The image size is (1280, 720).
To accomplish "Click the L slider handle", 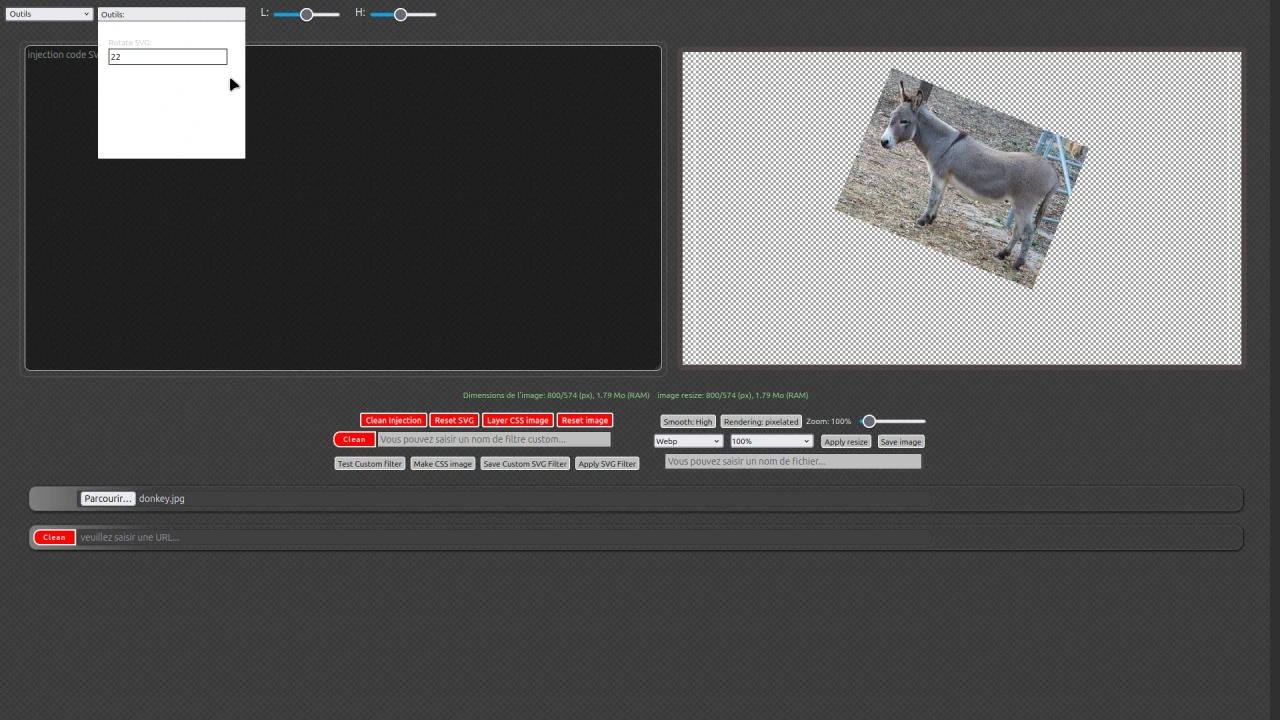I will pos(306,14).
